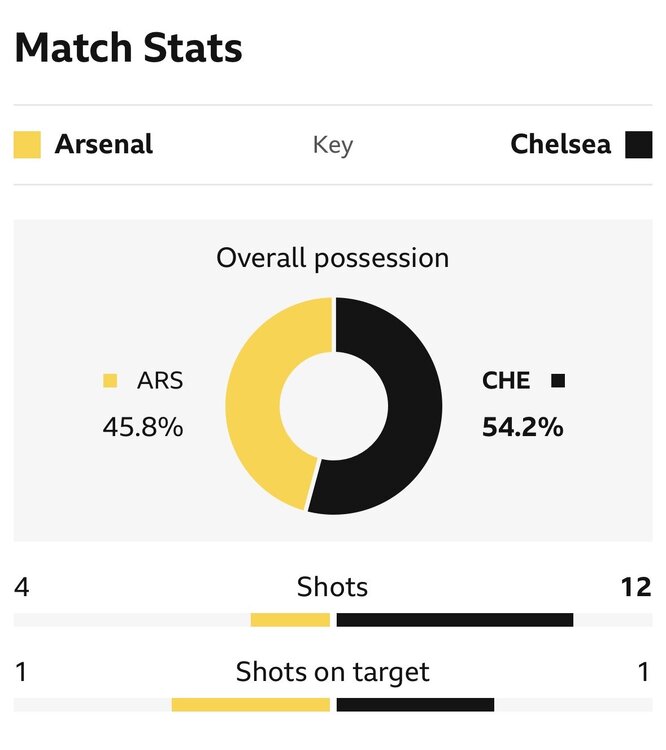This screenshot has height=750, width=666.
Task: Click the Shots on target label
Action: pyautogui.click(x=333, y=673)
